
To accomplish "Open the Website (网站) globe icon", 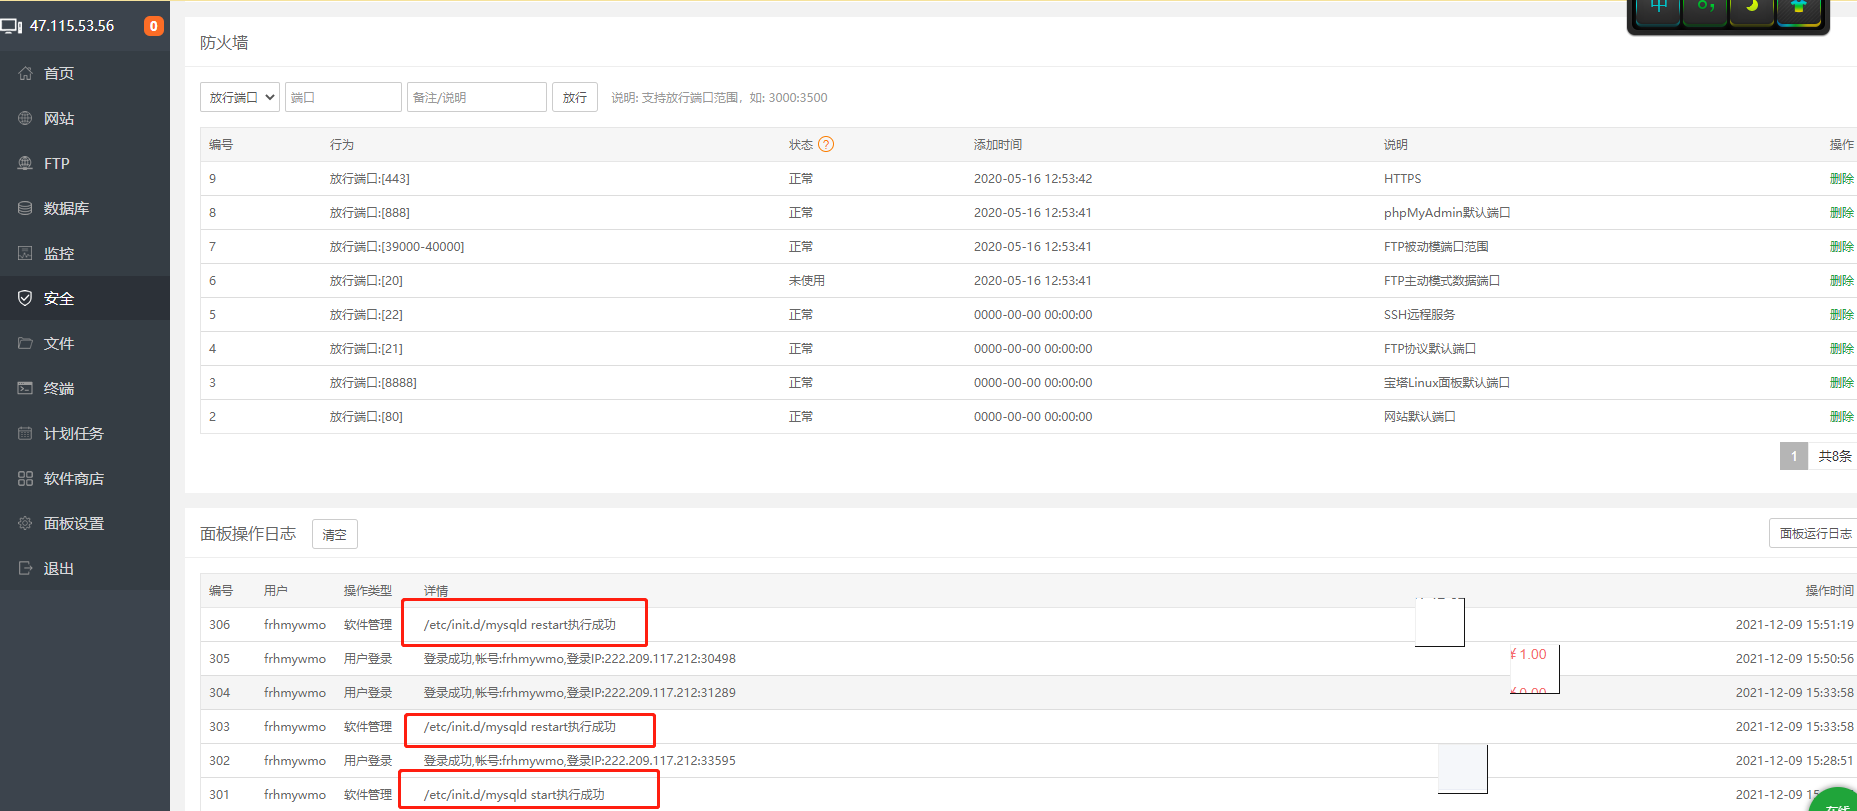I will [x=25, y=118].
